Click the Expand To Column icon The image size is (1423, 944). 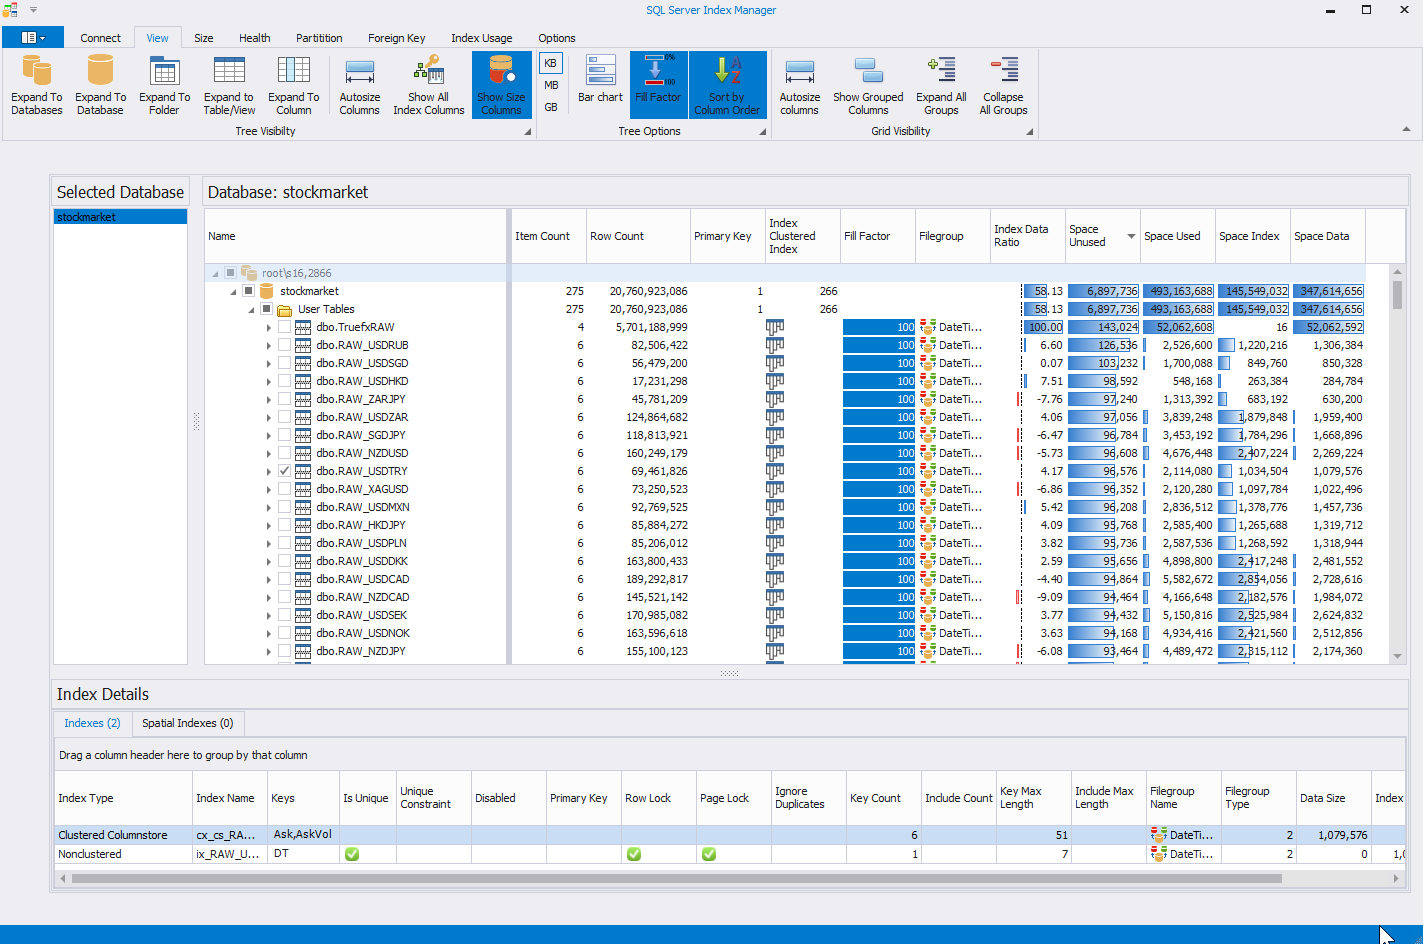tap(293, 71)
